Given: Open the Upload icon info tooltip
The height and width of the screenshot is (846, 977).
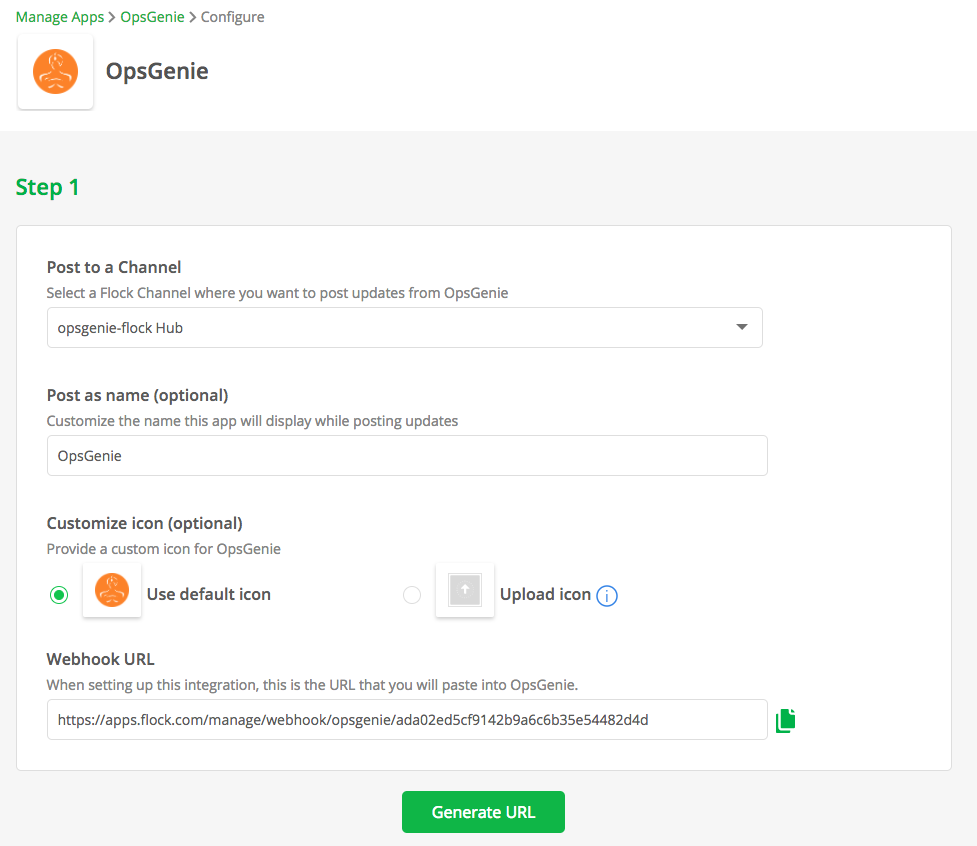Looking at the screenshot, I should point(607,596).
